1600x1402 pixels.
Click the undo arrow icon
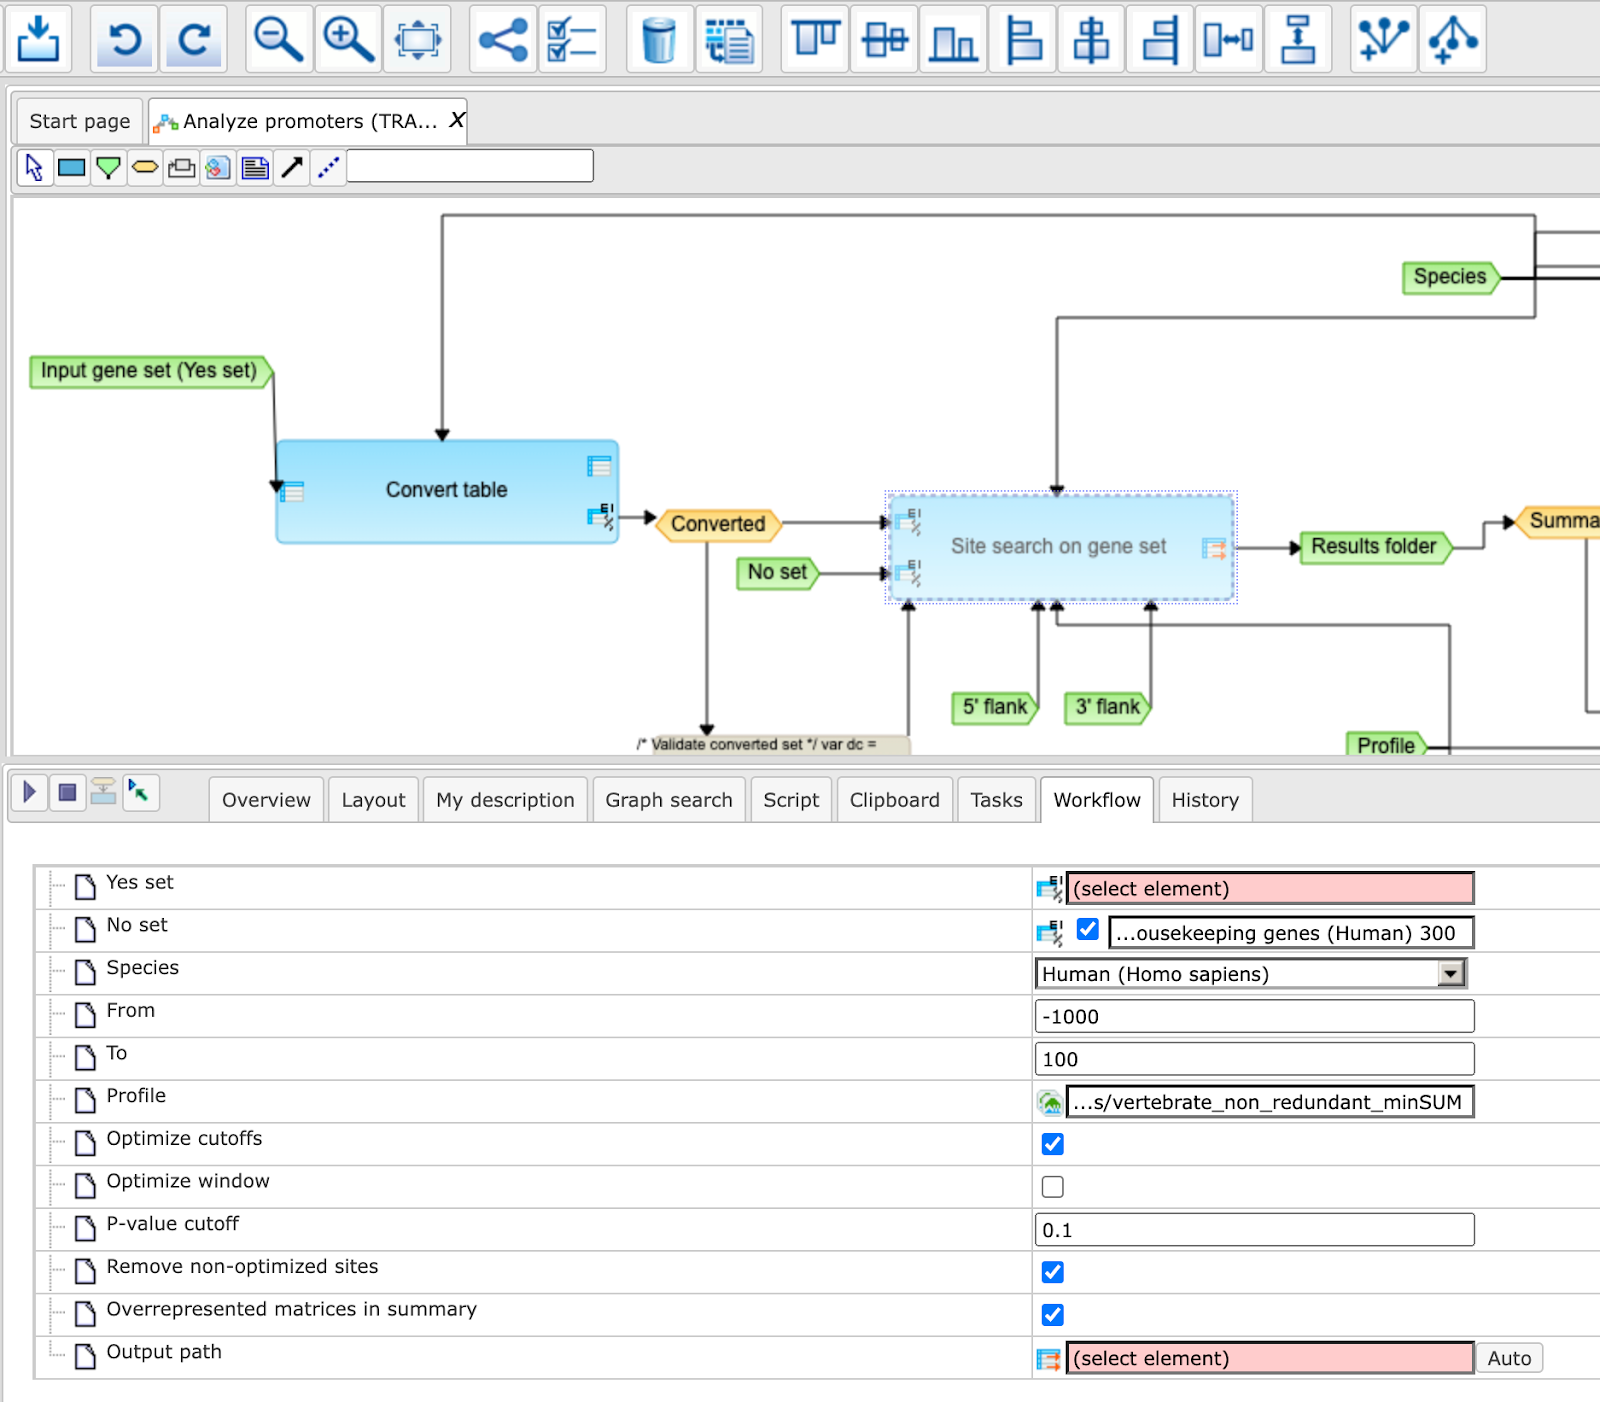click(x=124, y=39)
